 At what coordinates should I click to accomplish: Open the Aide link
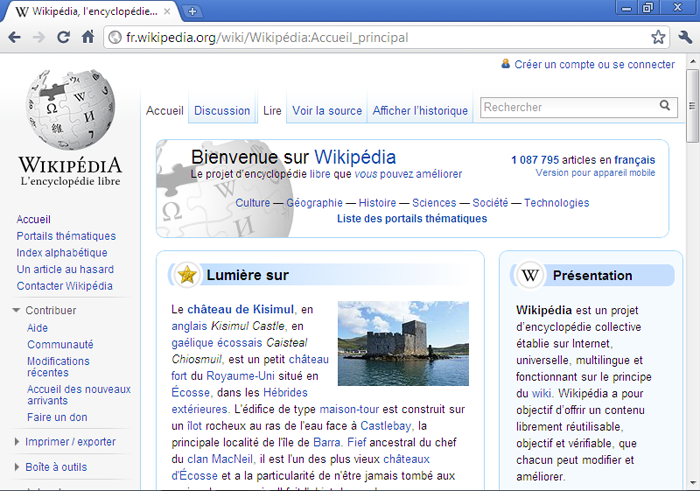click(38, 328)
